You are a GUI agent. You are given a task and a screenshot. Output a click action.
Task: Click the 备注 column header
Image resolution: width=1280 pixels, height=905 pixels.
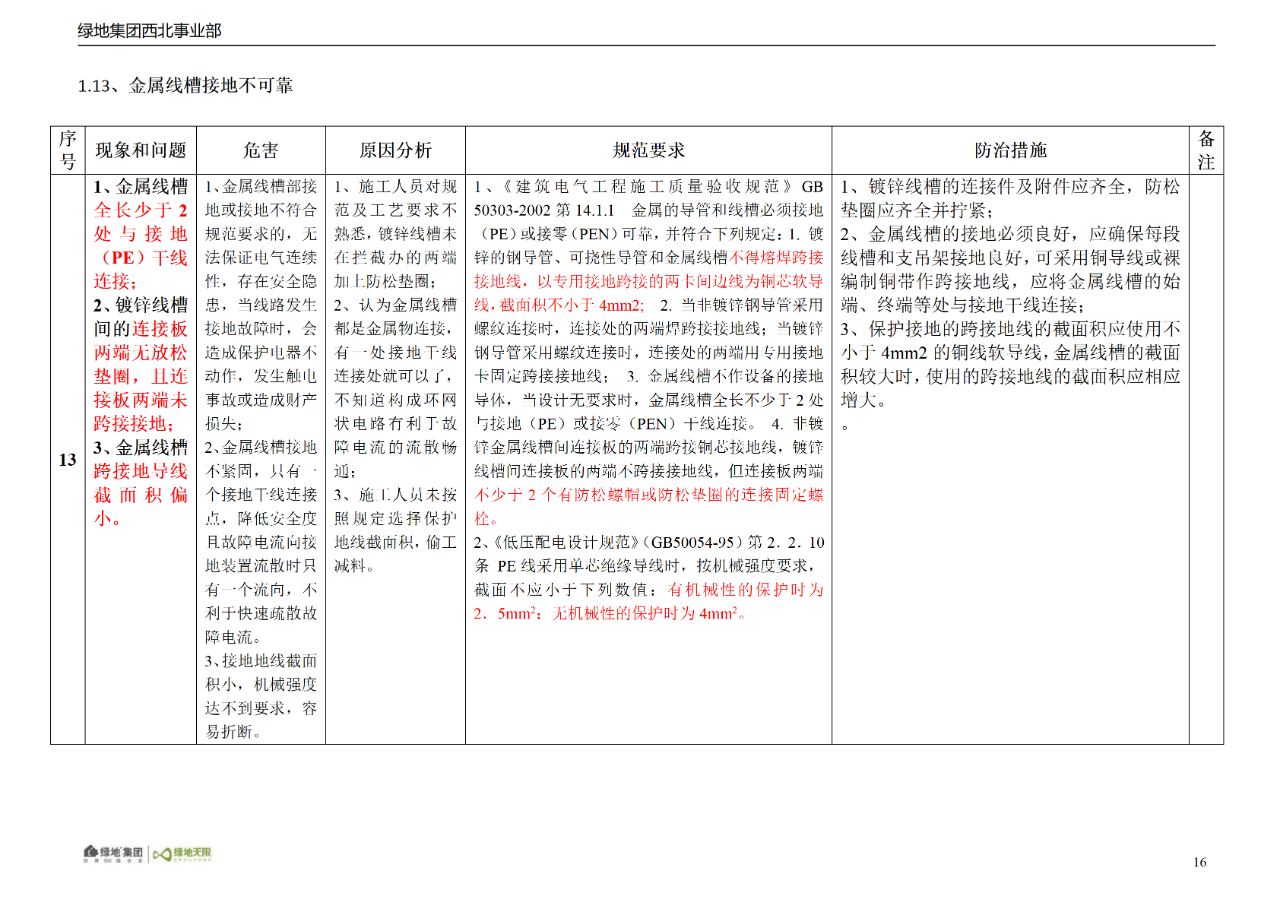click(x=1206, y=150)
